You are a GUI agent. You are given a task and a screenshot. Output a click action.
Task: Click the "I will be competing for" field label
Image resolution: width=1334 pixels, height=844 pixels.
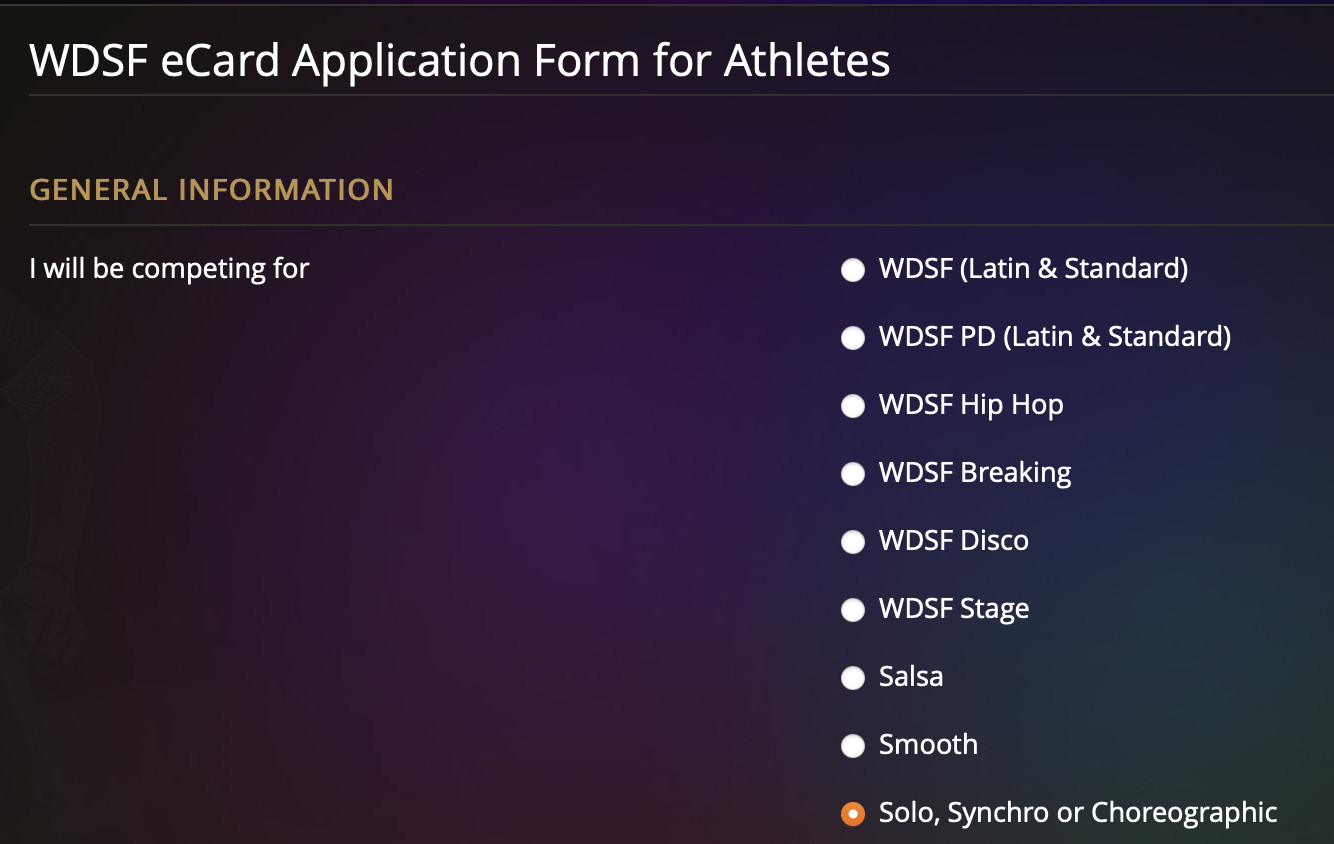pyautogui.click(x=169, y=269)
